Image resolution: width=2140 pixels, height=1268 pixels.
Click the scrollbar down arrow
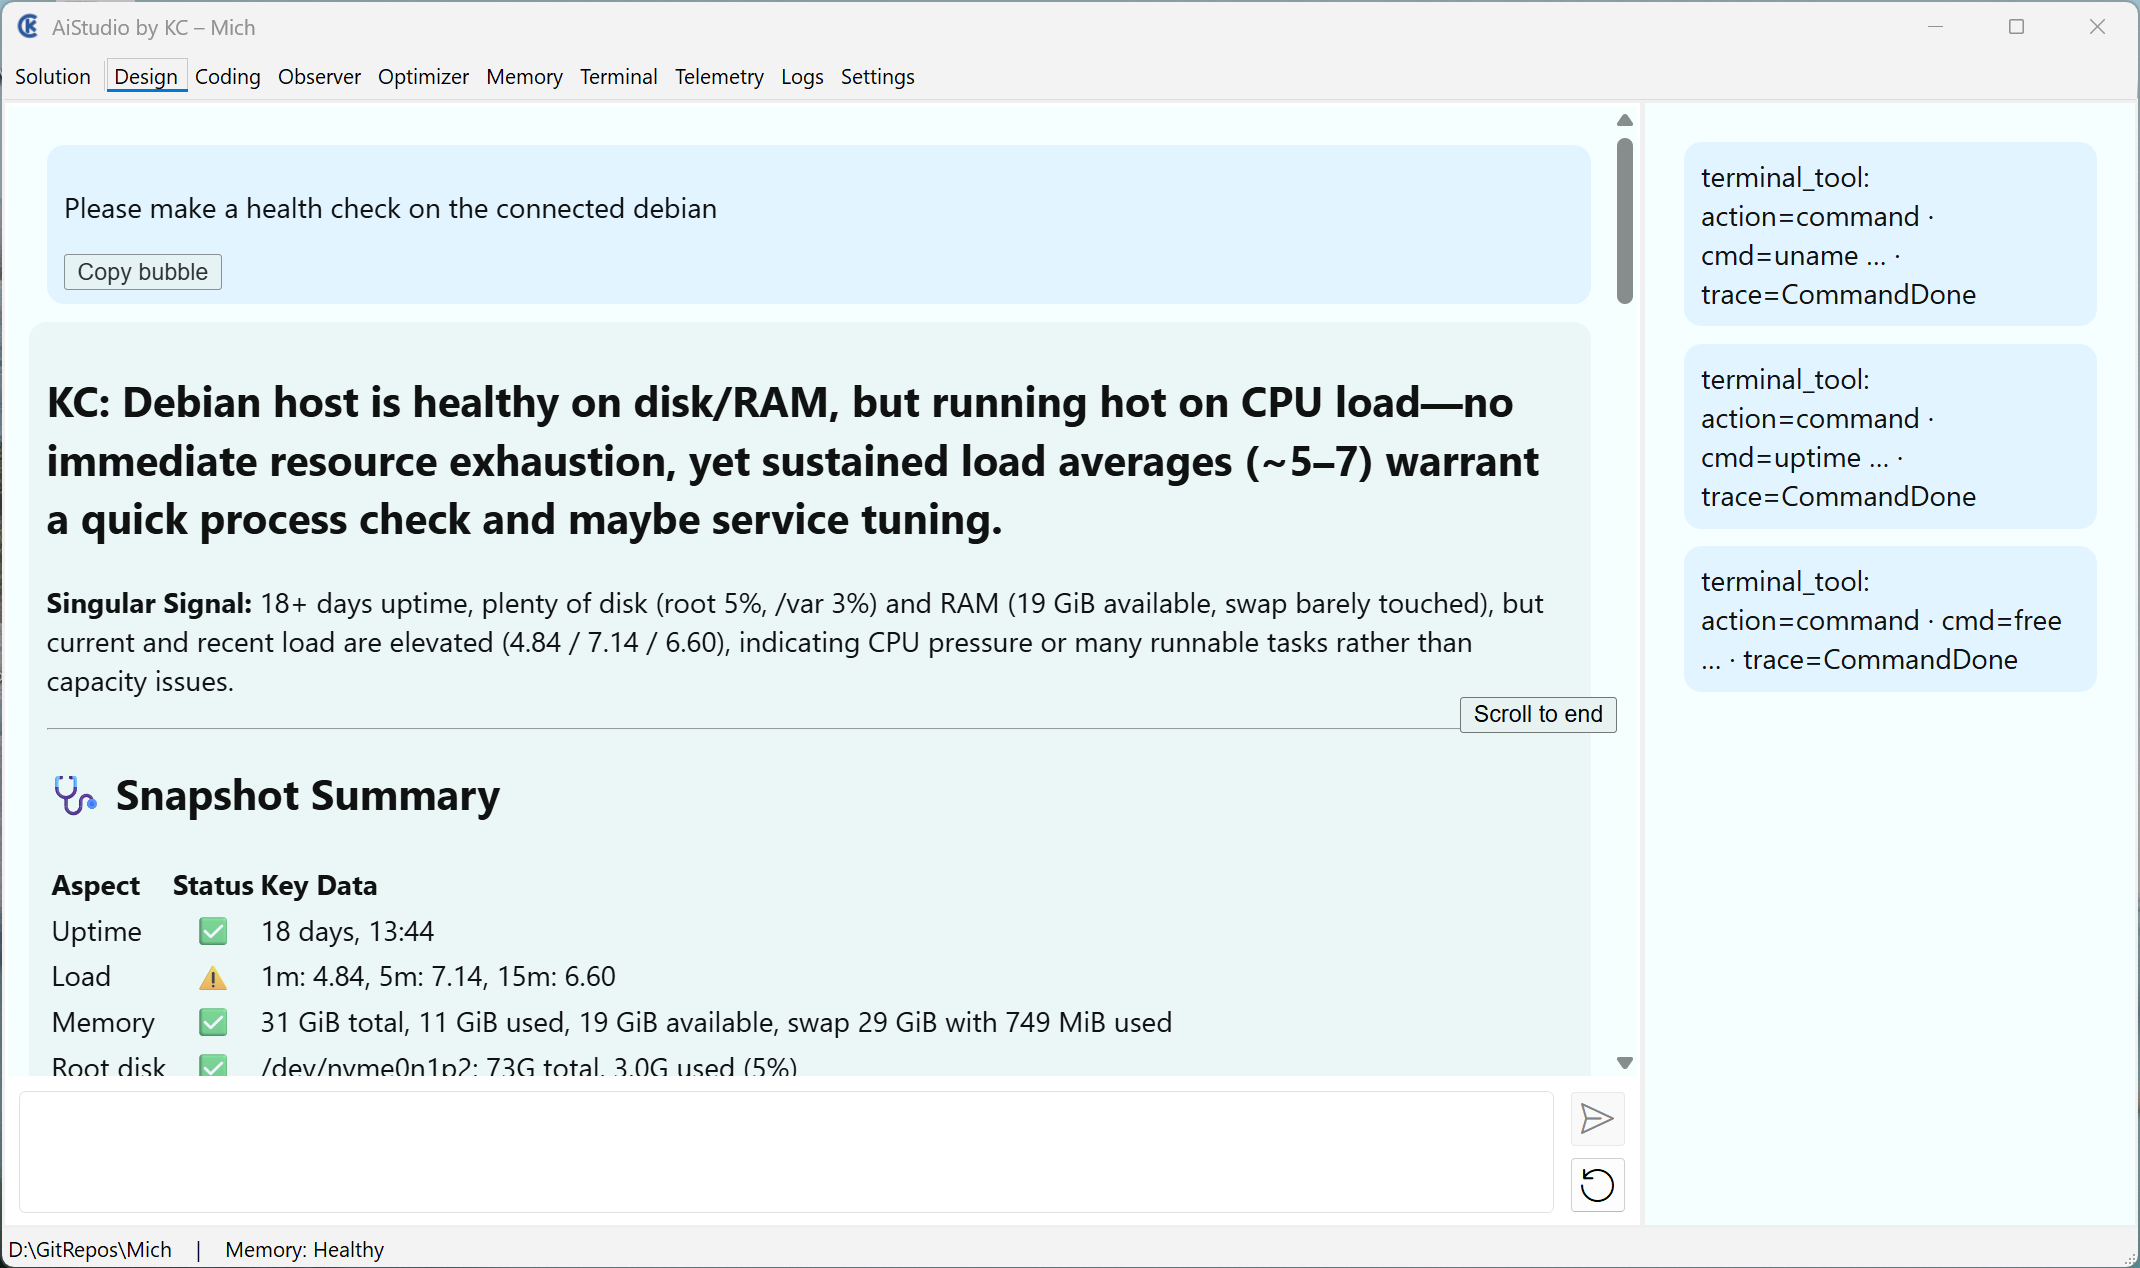(x=1625, y=1063)
